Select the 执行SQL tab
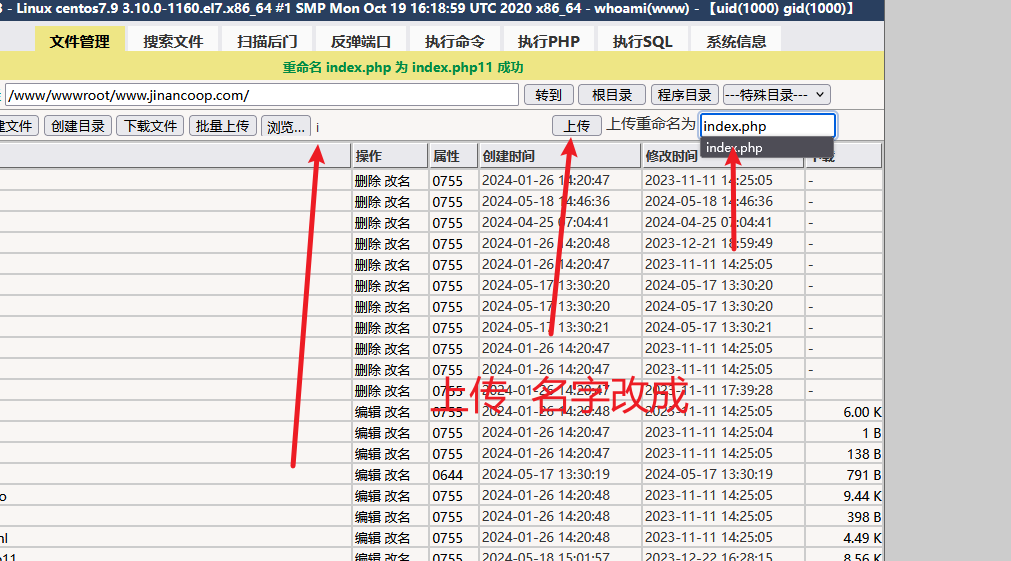This screenshot has height=561, width=1011. tap(642, 41)
